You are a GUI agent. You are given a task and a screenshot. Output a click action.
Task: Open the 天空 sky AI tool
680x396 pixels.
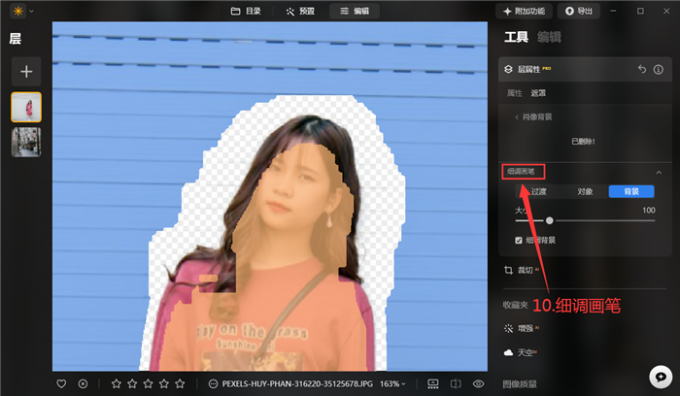(520, 353)
